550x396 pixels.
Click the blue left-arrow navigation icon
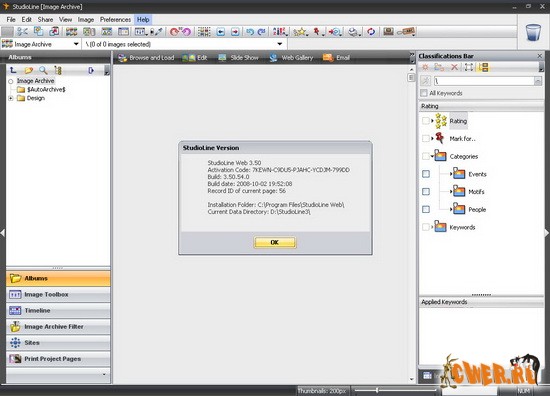(221, 32)
